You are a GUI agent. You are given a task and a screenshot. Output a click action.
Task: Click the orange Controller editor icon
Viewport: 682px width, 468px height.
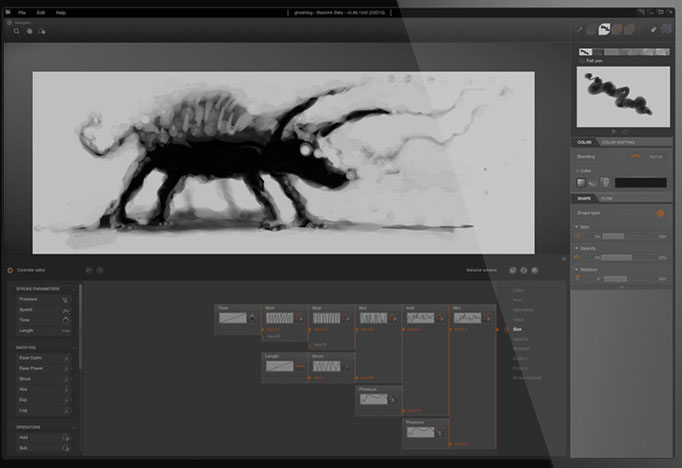tap(10, 270)
